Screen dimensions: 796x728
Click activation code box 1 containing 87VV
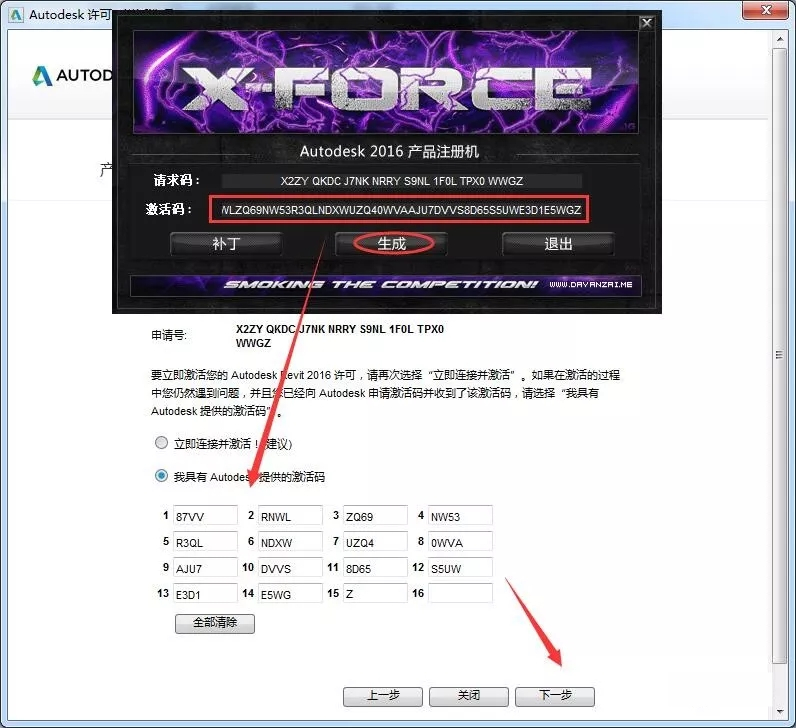(x=205, y=515)
